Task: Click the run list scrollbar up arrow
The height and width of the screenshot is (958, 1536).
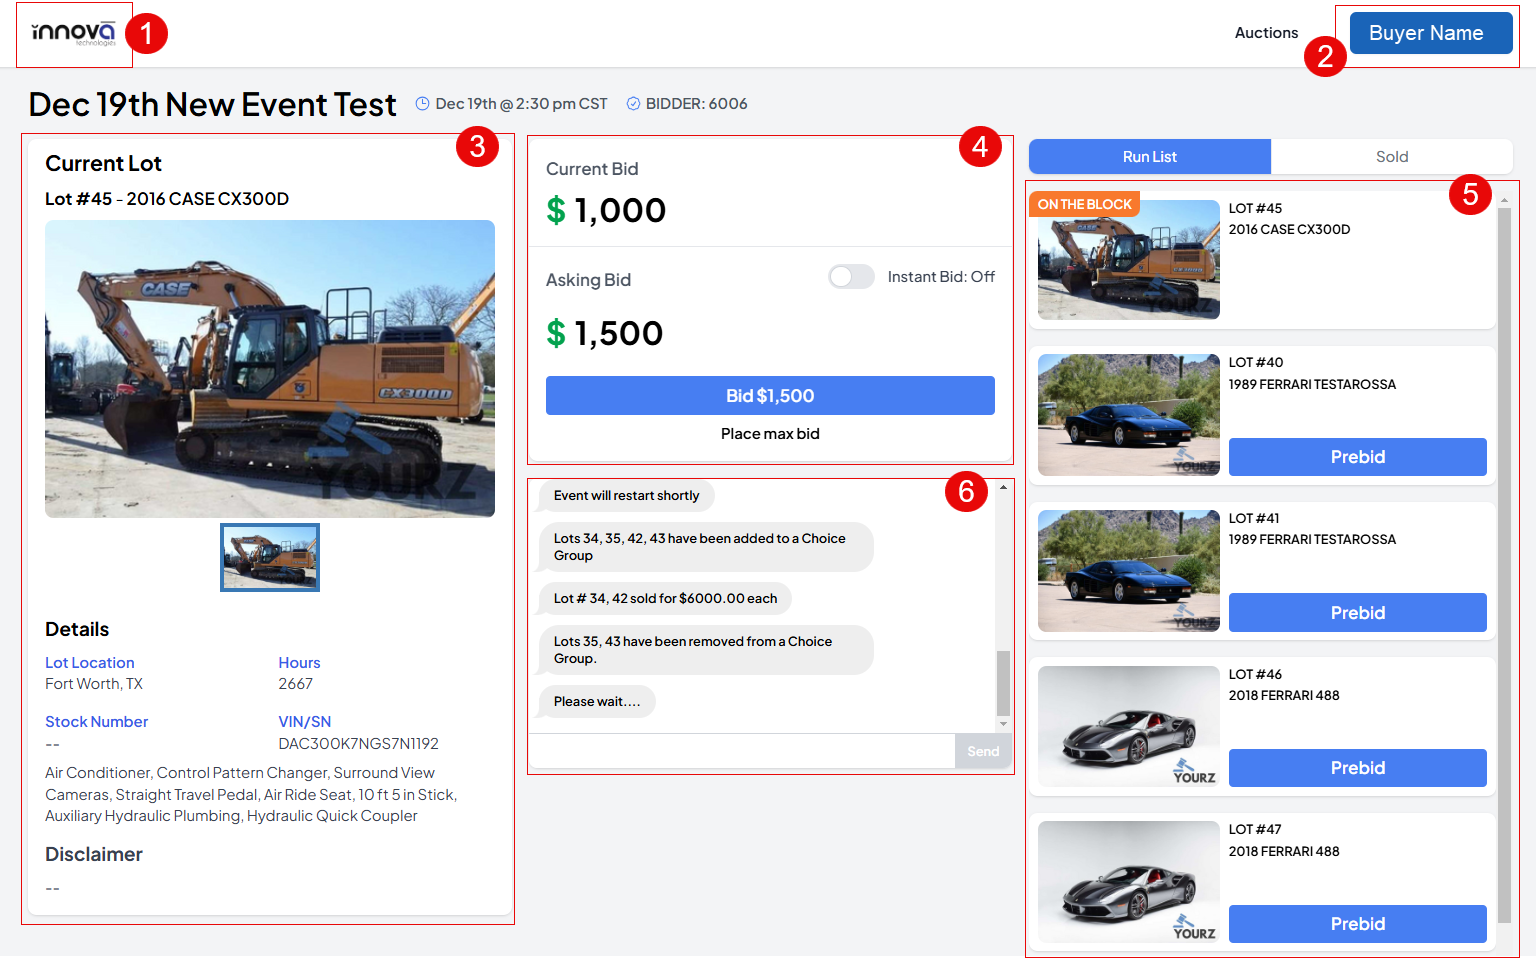Action: [1504, 200]
